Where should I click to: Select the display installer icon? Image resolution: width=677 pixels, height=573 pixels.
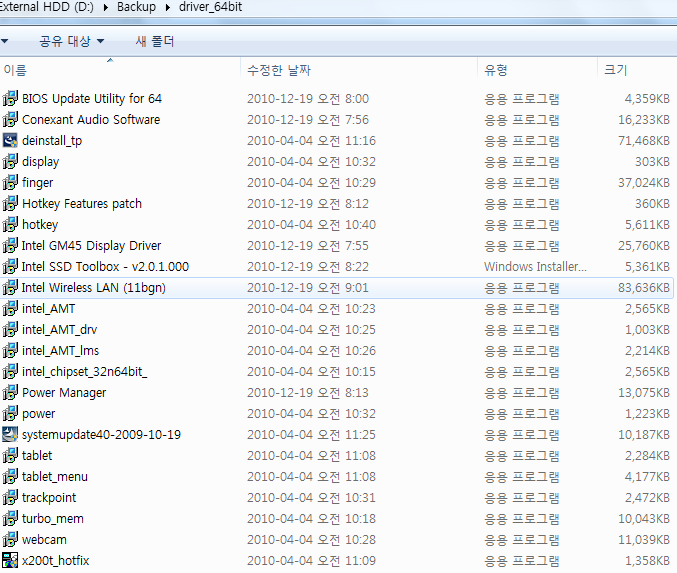point(10,161)
